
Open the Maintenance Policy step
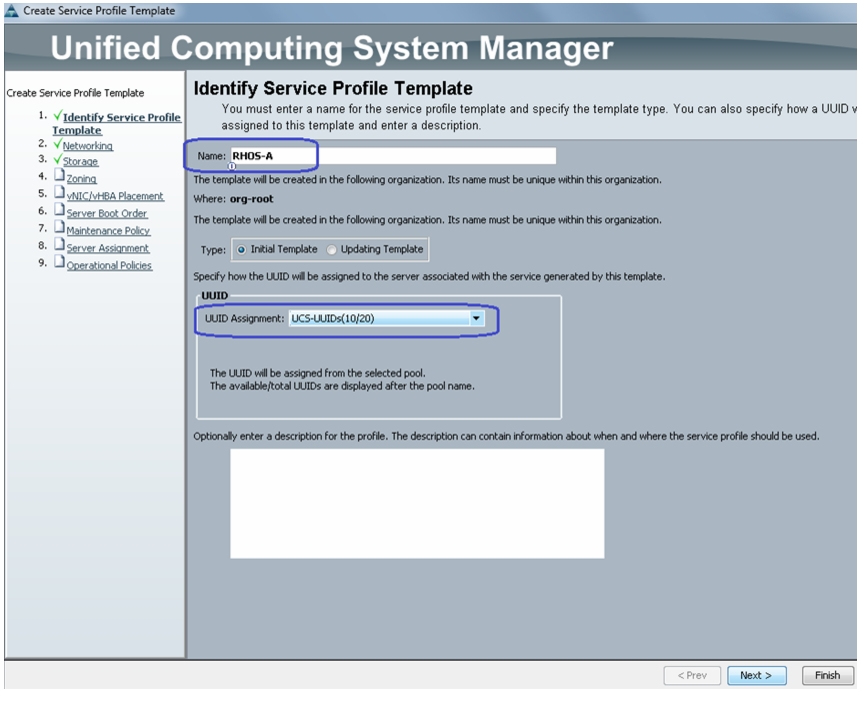pos(108,231)
